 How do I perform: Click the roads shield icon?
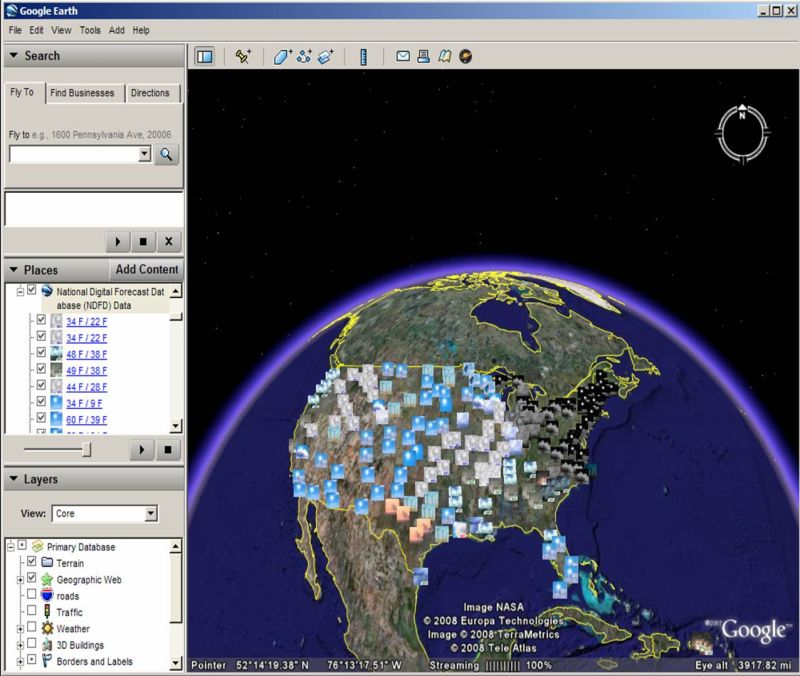click(x=47, y=595)
